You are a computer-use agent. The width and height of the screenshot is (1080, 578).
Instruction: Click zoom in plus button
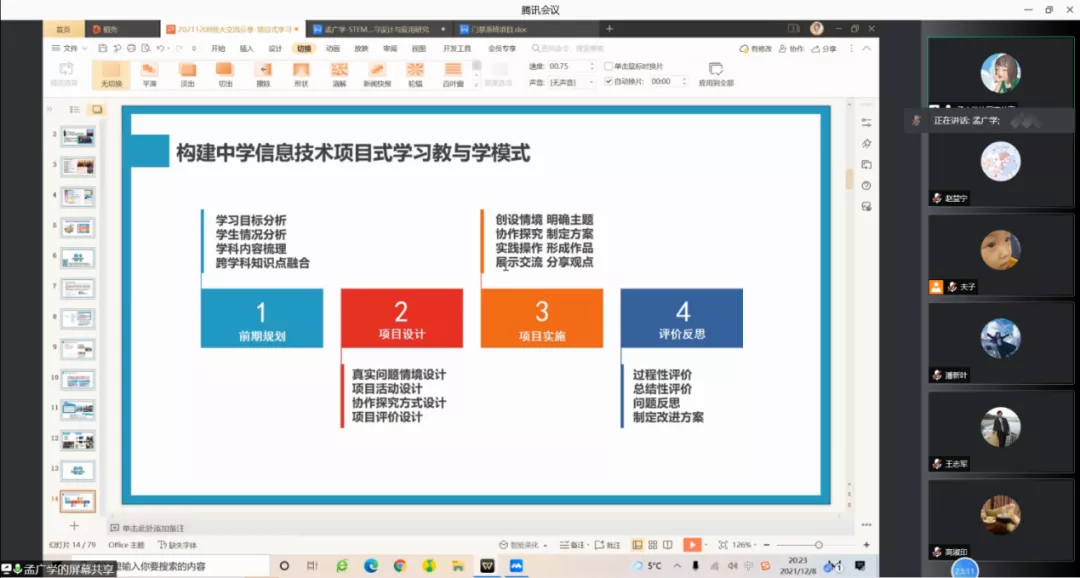pyautogui.click(x=866, y=544)
